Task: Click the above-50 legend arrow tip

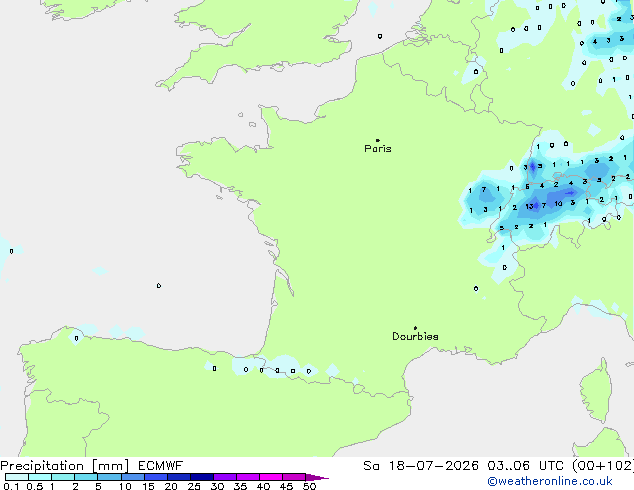Action: 319,477
